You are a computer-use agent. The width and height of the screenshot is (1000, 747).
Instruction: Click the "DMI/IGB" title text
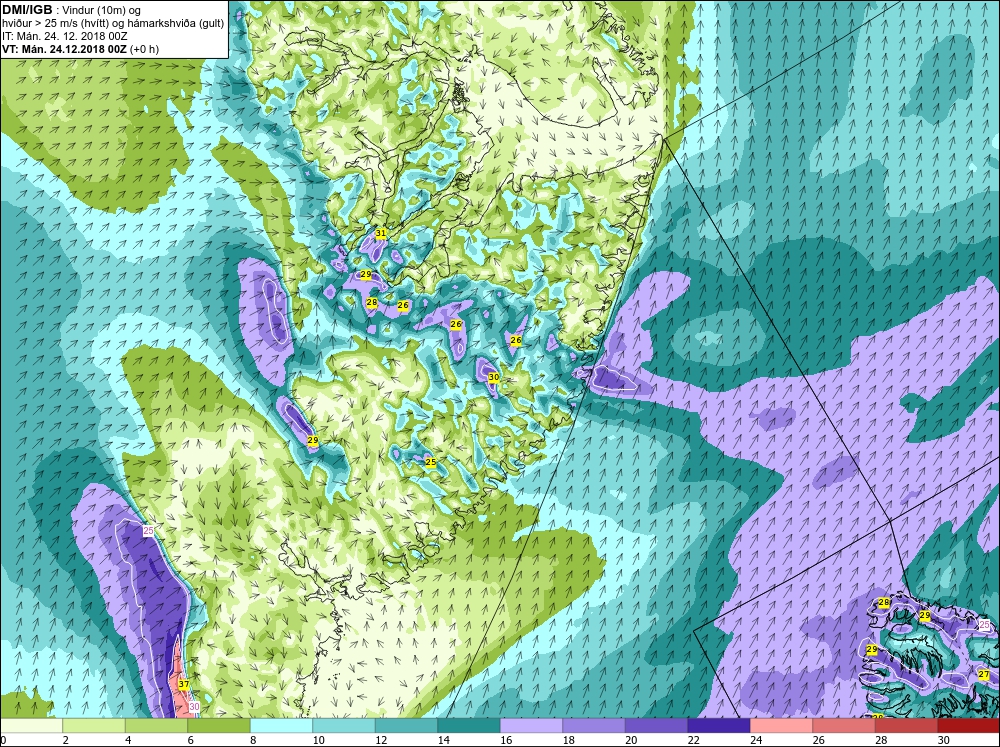(27, 10)
